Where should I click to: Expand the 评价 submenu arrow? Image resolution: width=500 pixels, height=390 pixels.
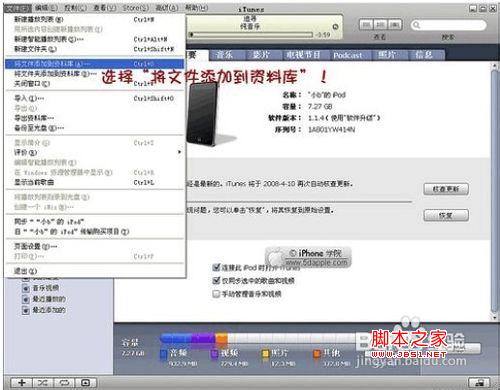click(179, 152)
